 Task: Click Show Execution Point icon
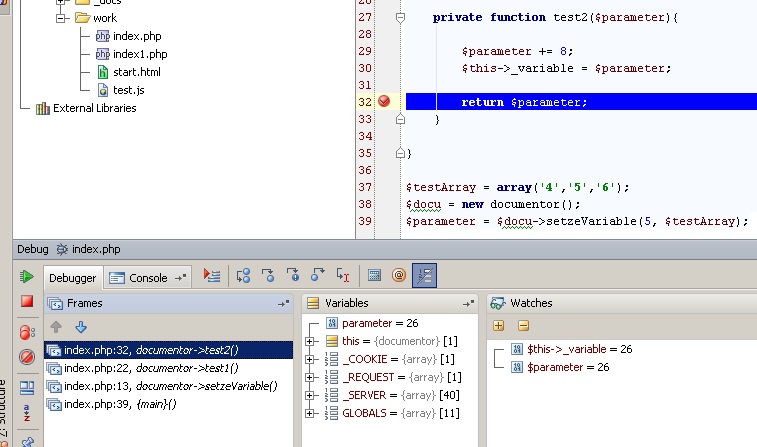coord(212,276)
